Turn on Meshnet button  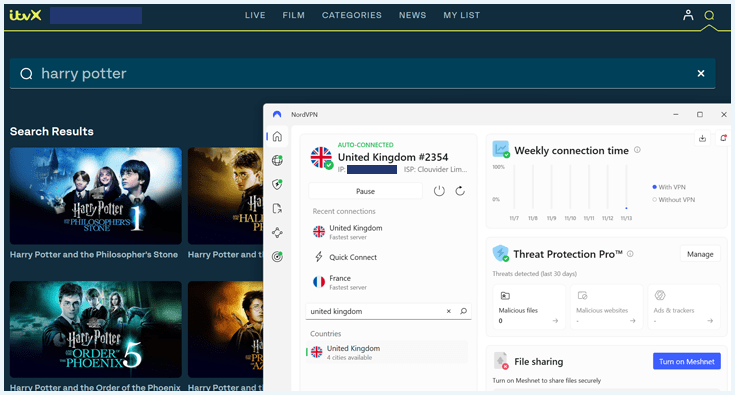click(687, 361)
